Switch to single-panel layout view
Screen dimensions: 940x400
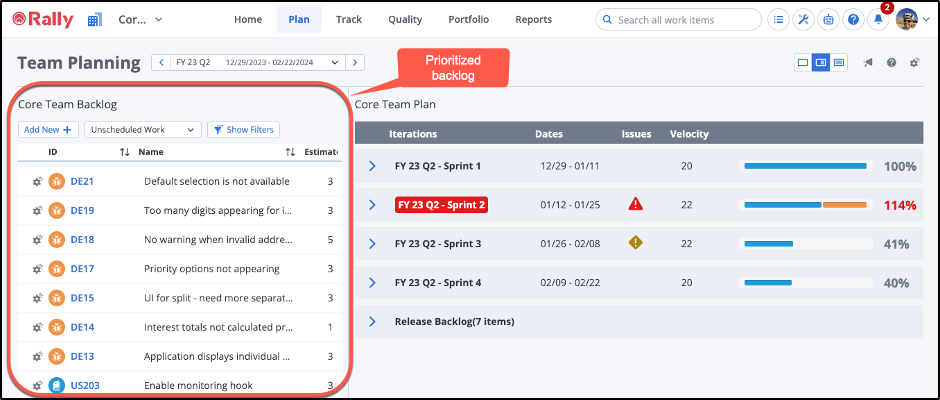(x=802, y=63)
